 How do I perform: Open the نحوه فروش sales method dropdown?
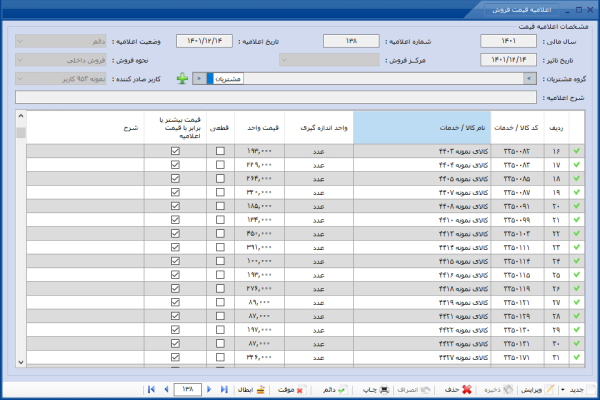[60, 60]
